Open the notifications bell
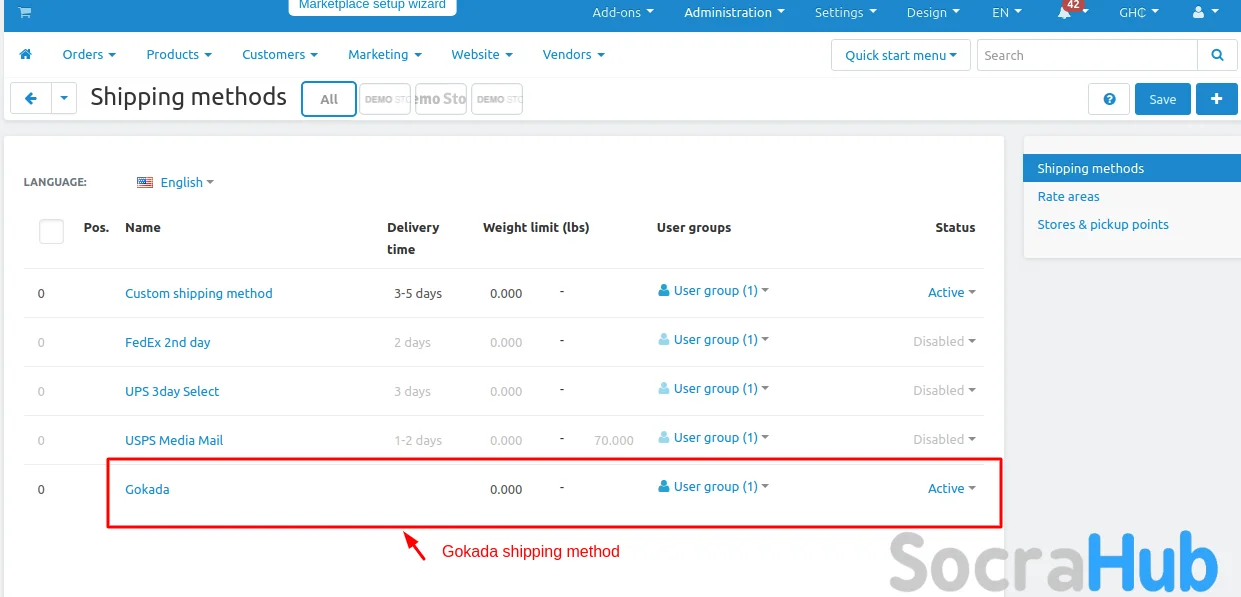 click(1064, 13)
